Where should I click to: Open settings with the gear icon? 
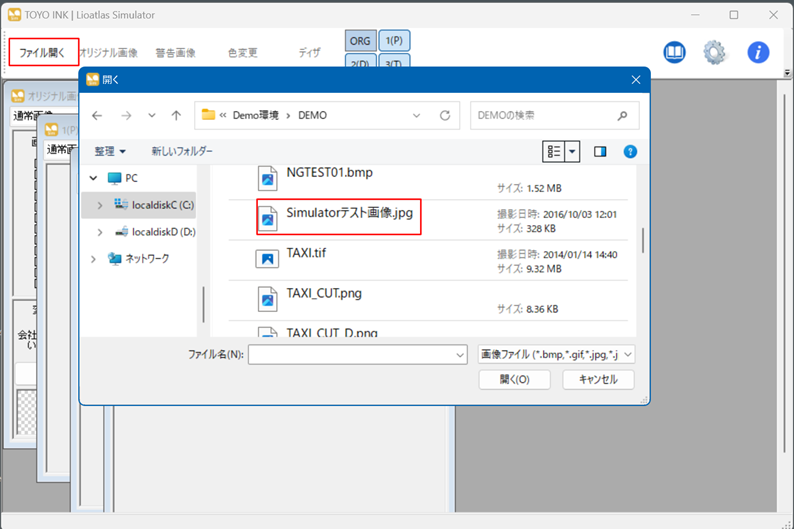pyautogui.click(x=714, y=53)
